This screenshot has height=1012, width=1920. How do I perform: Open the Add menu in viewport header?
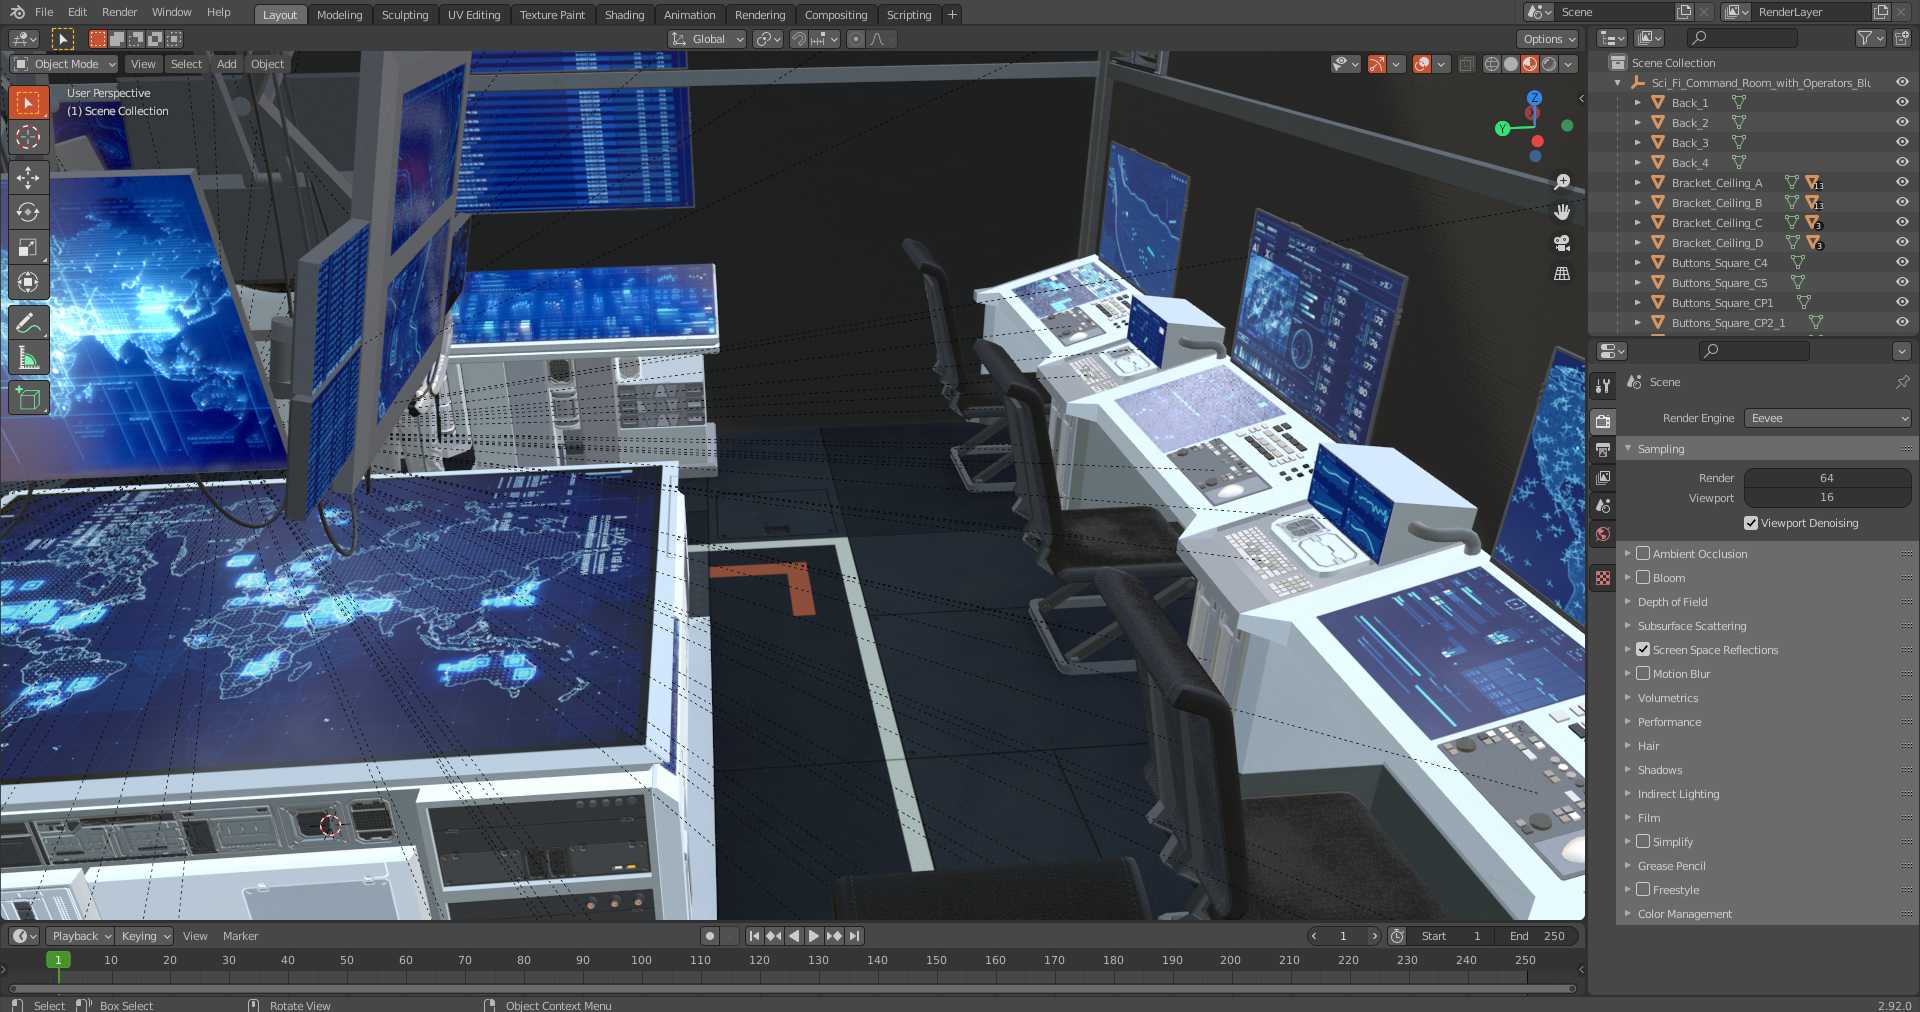pyautogui.click(x=227, y=64)
